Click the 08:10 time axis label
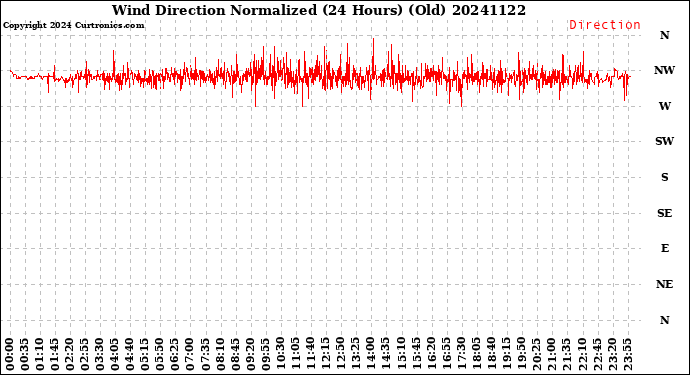The width and height of the screenshot is (690, 375). [x=220, y=355]
